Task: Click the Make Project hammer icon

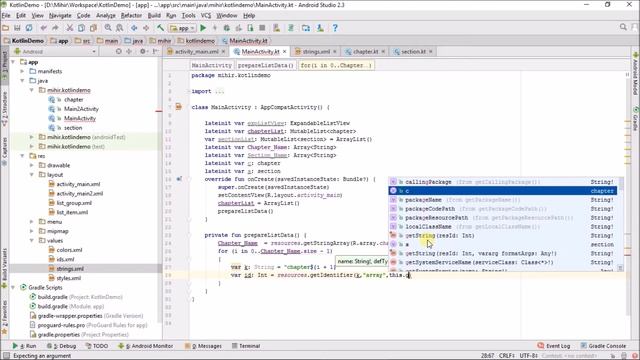Action: (160, 28)
